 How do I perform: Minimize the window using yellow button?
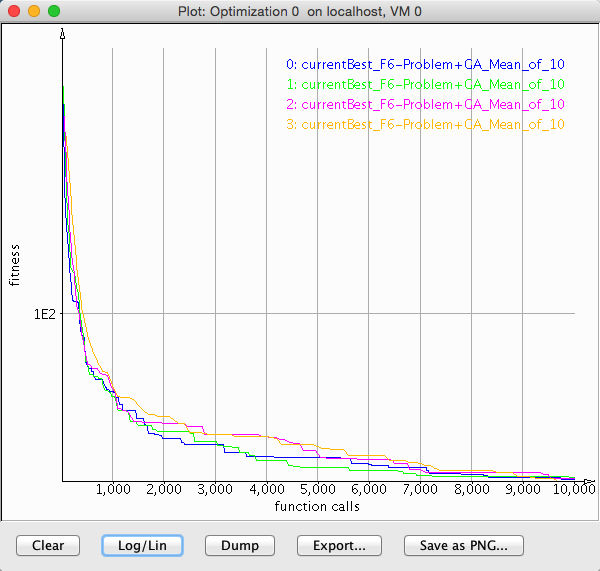[33, 10]
